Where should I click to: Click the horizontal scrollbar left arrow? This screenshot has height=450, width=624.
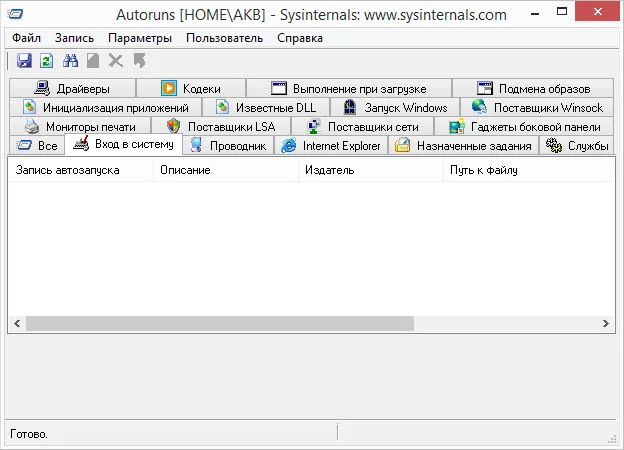pyautogui.click(x=17, y=323)
